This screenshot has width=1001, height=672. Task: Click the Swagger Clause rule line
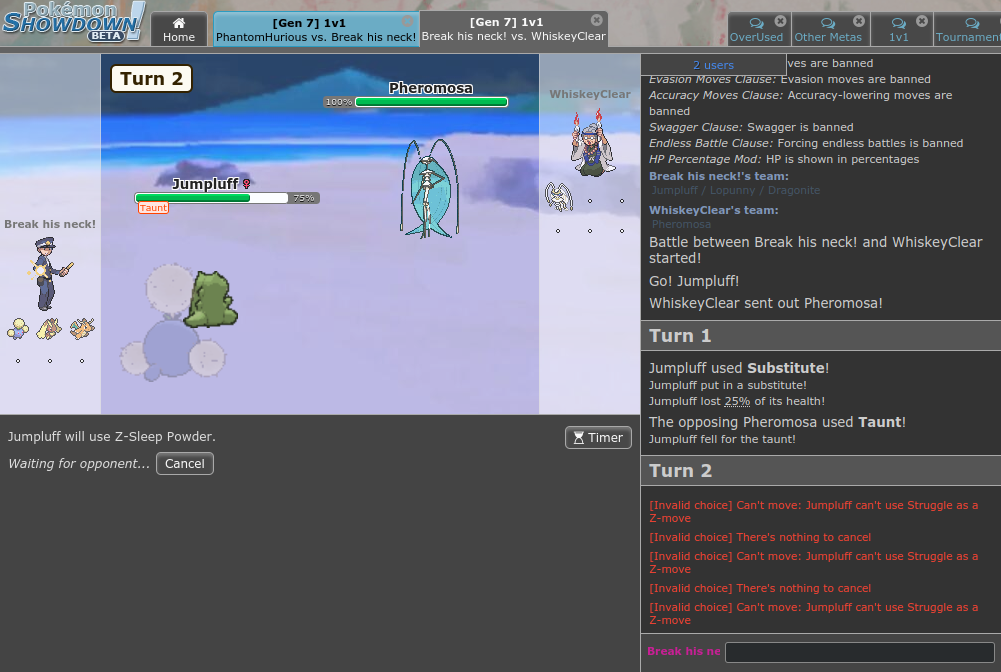click(x=751, y=127)
